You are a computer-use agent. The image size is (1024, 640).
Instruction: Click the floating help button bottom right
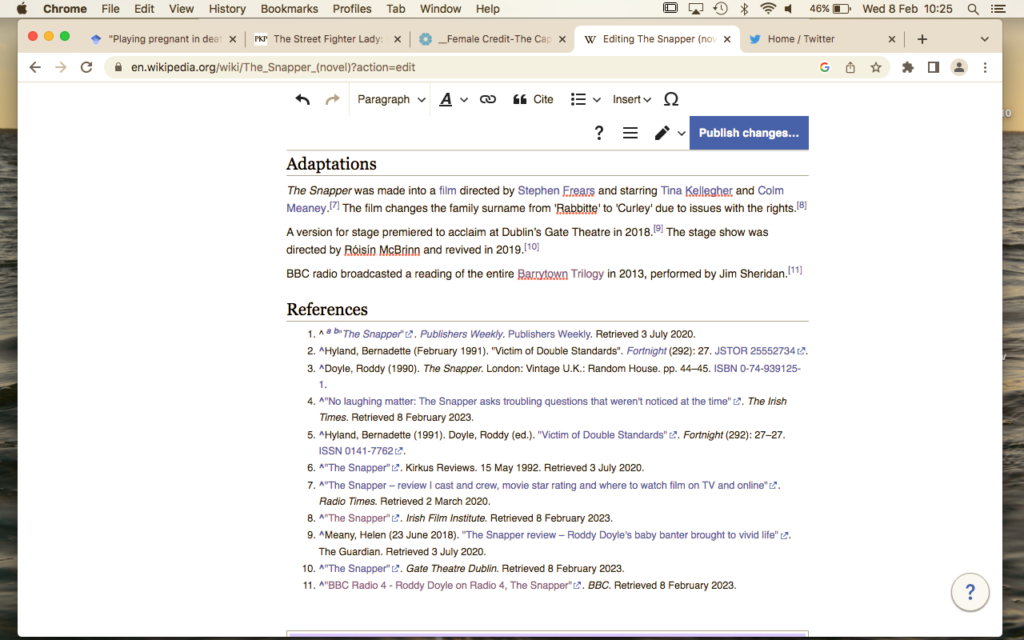969,591
